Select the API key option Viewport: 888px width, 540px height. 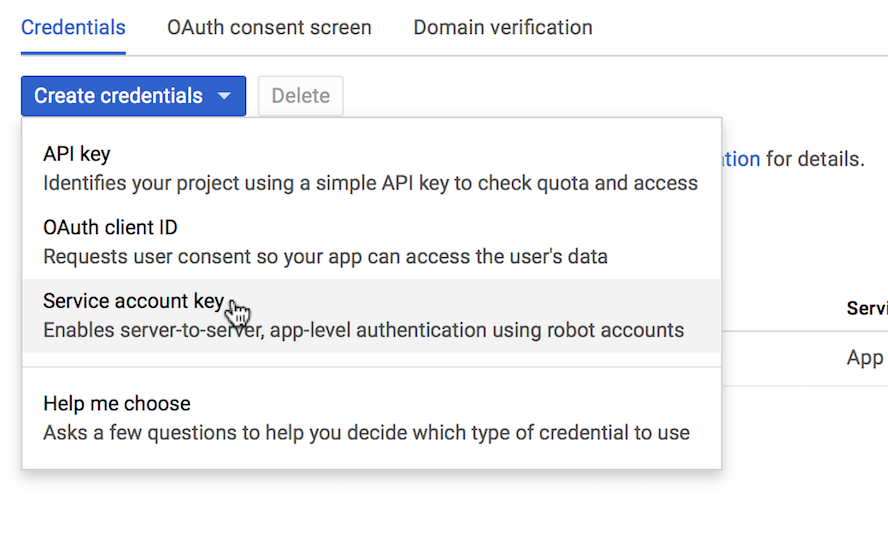pyautogui.click(x=77, y=154)
